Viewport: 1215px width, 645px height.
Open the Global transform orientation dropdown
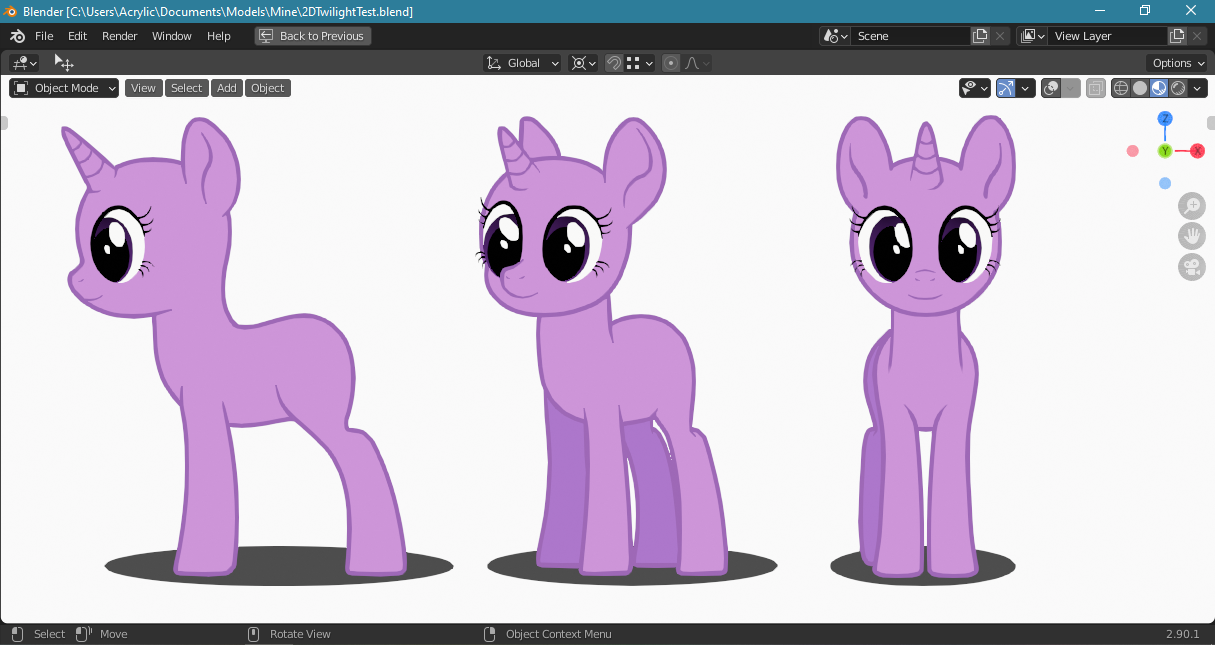524,63
